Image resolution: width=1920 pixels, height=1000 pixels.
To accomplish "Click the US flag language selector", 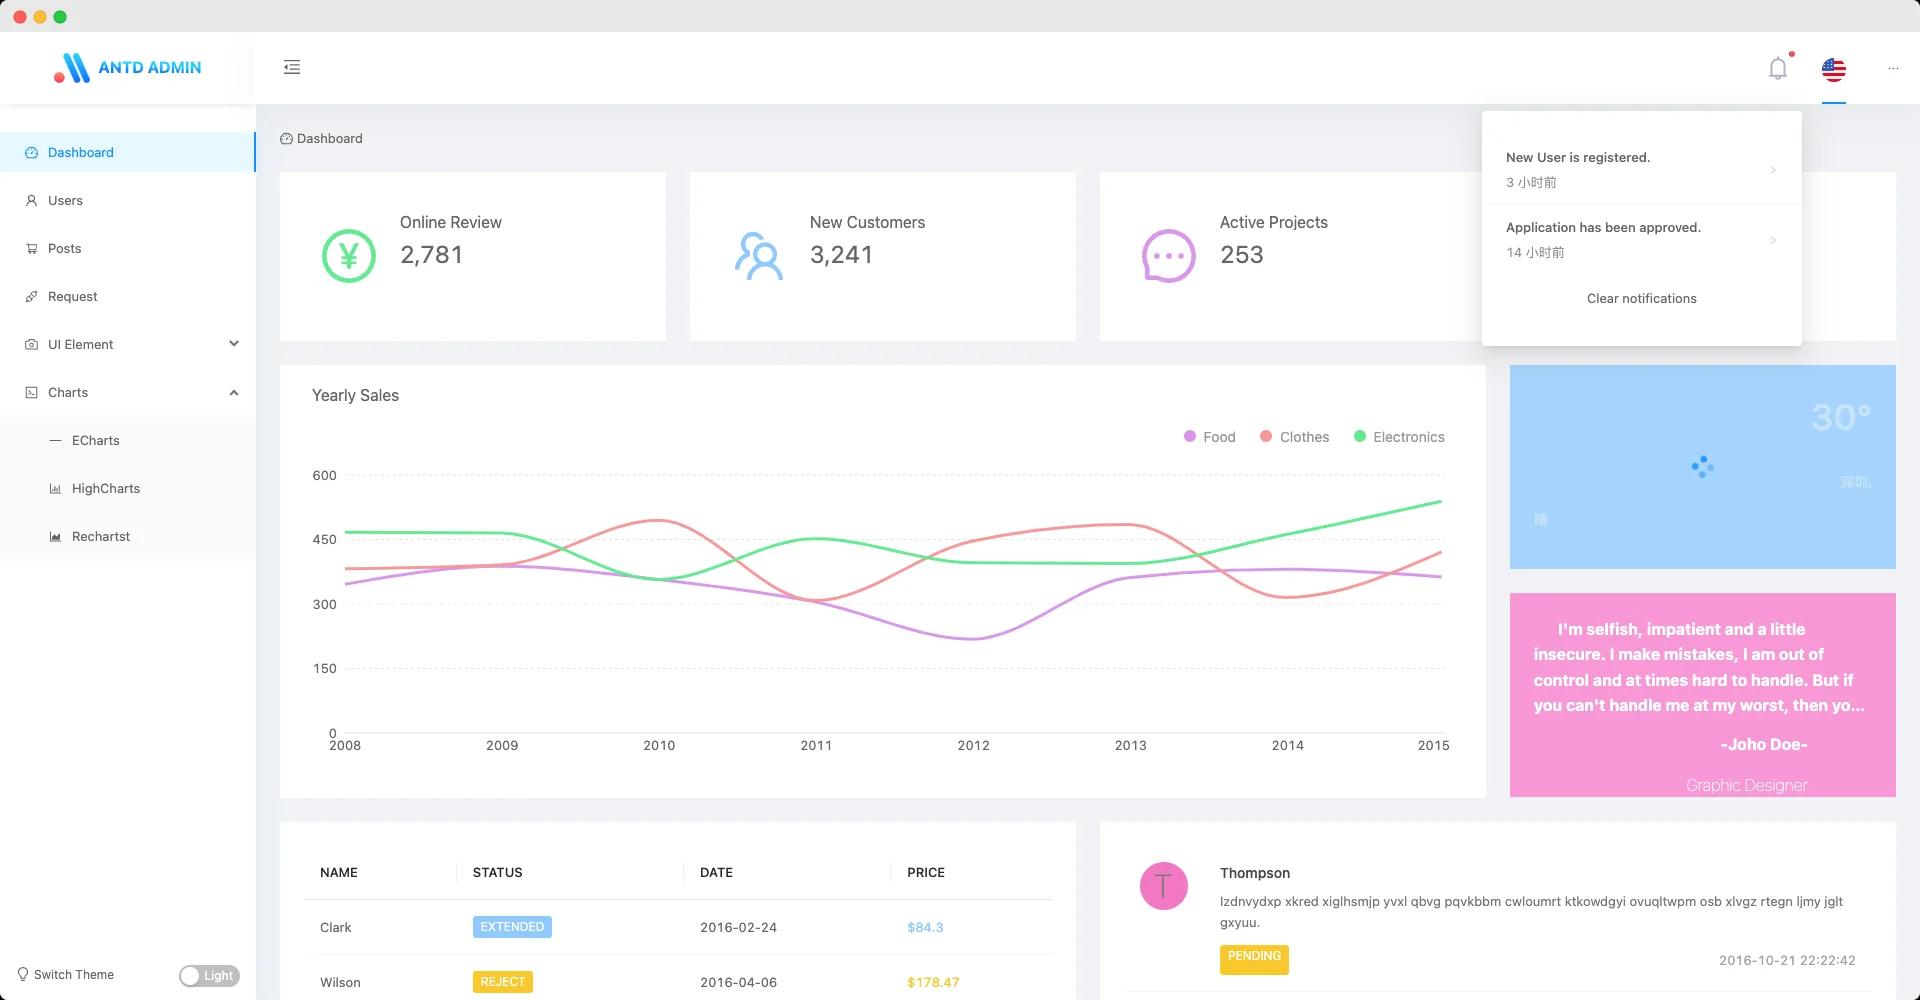I will (x=1833, y=69).
